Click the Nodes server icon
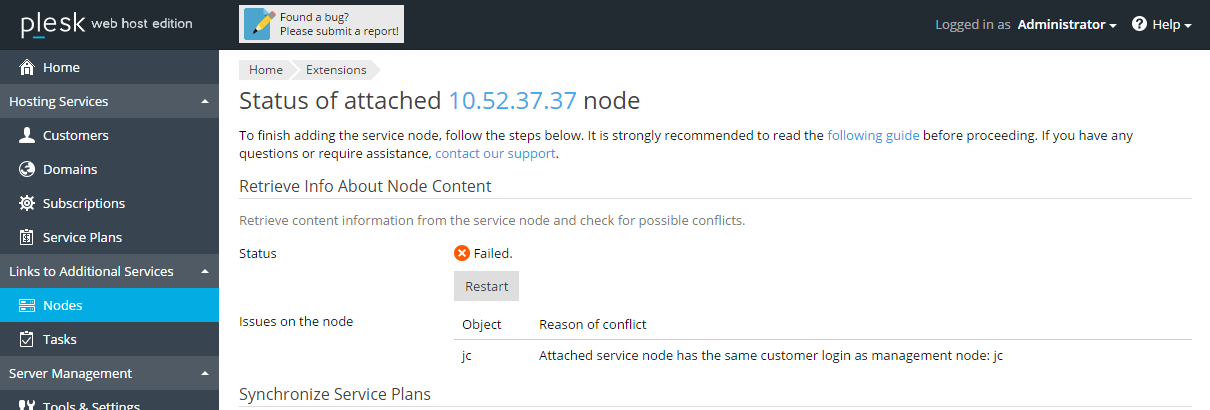 [x=27, y=306]
